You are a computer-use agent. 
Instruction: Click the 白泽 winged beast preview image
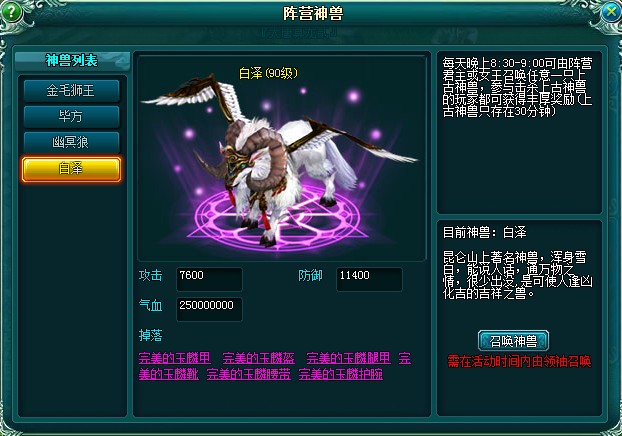281,158
